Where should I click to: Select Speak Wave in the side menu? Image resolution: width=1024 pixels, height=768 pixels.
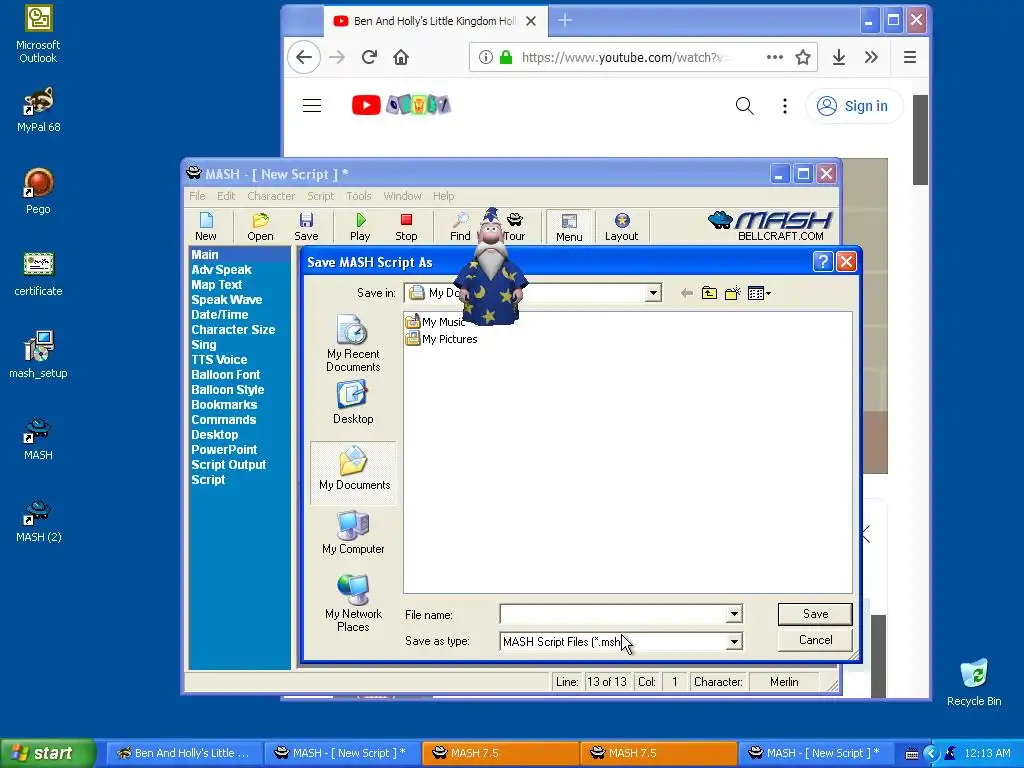227,300
